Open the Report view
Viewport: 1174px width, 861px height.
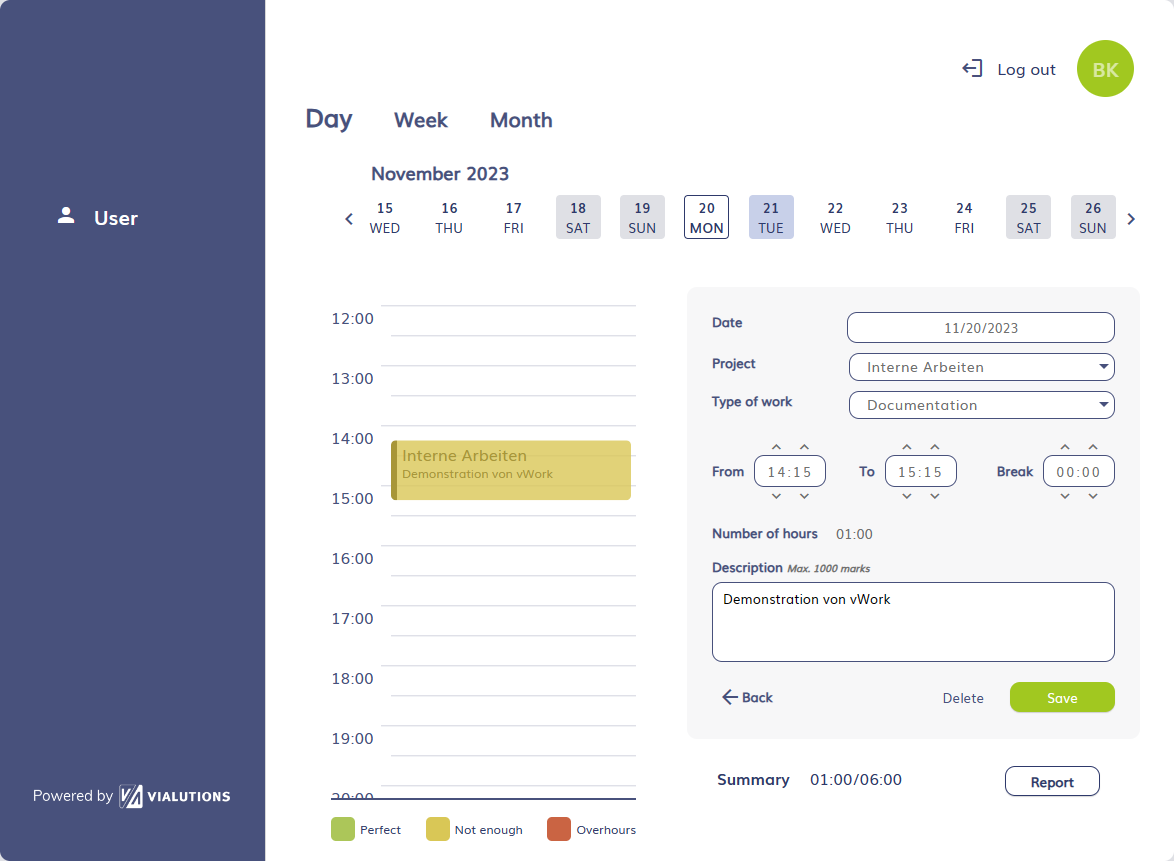1052,781
